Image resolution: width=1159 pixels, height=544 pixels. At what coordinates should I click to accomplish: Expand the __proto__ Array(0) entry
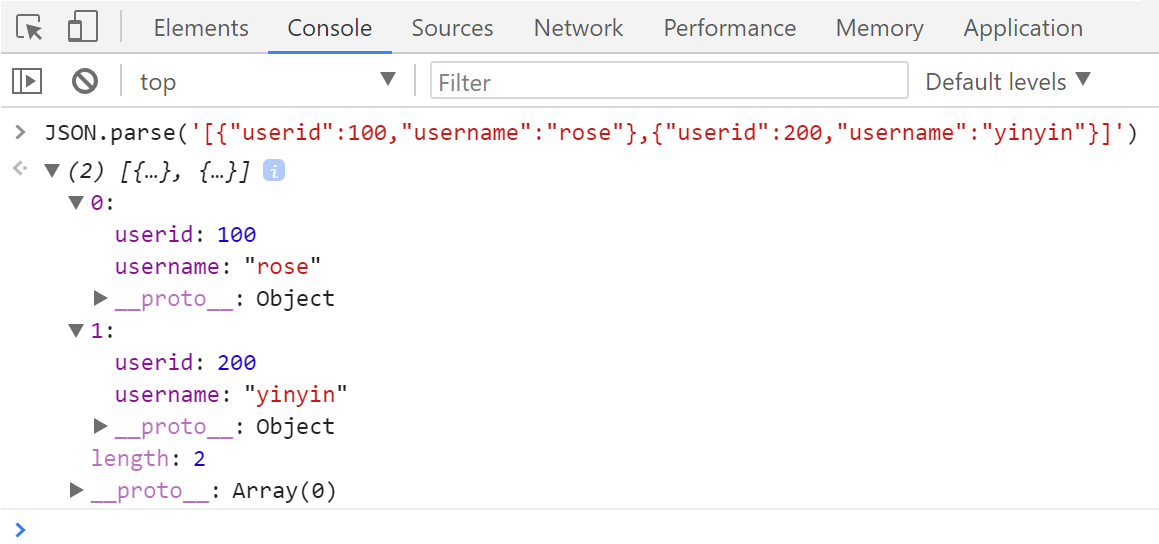(x=76, y=490)
